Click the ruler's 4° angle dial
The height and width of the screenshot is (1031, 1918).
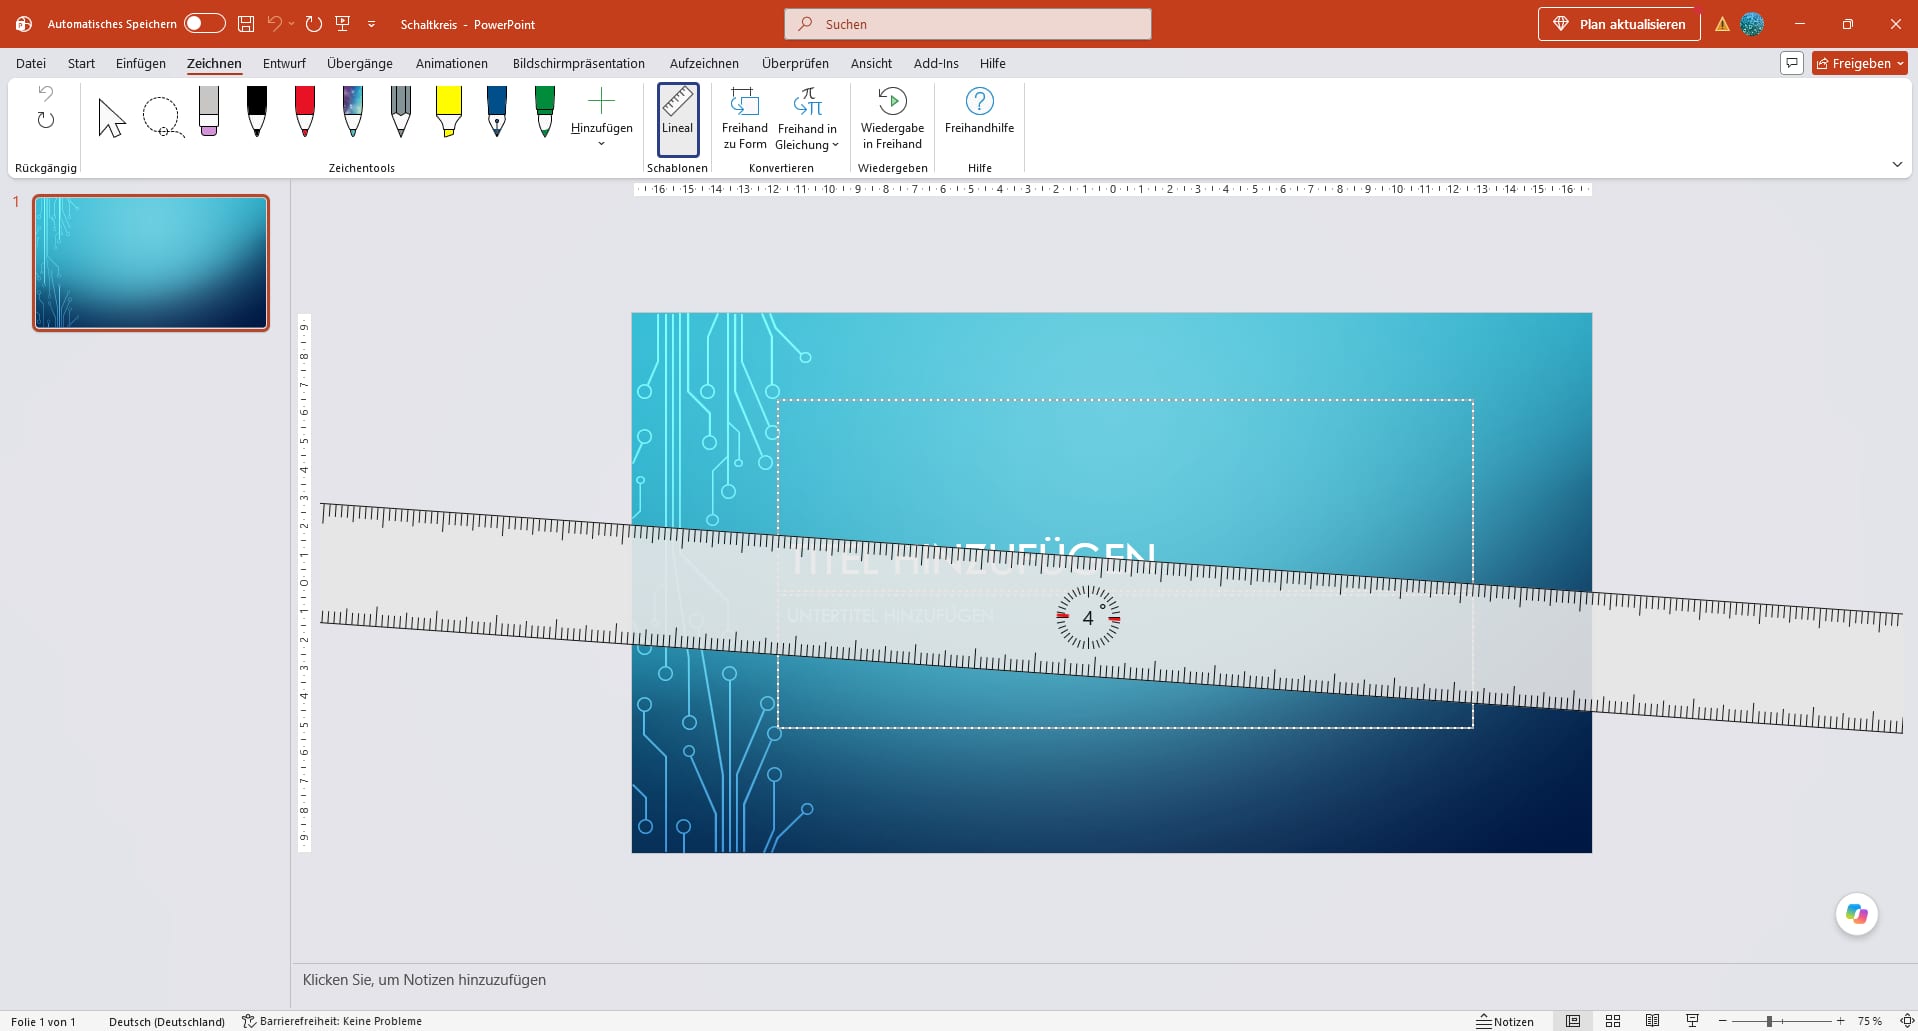(x=1088, y=618)
